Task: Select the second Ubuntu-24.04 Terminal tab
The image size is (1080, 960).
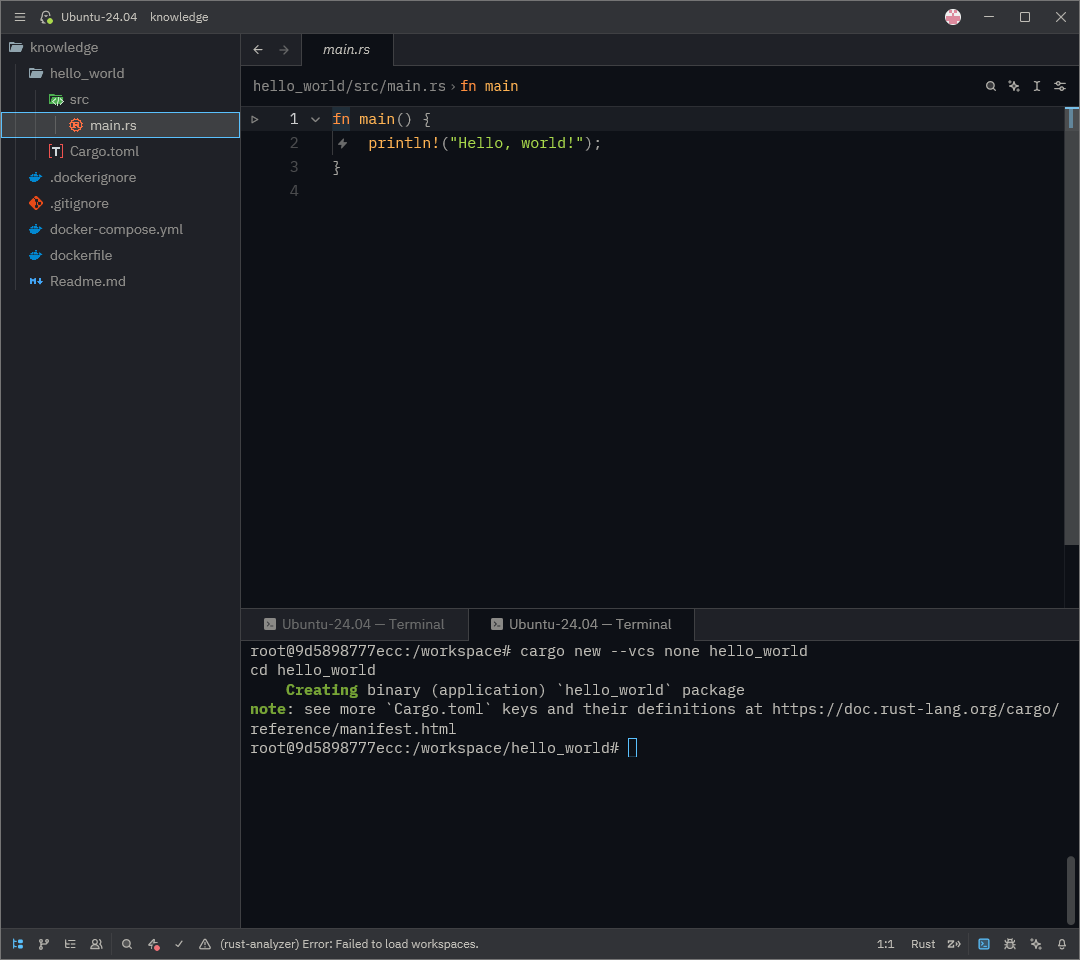Action: [581, 625]
